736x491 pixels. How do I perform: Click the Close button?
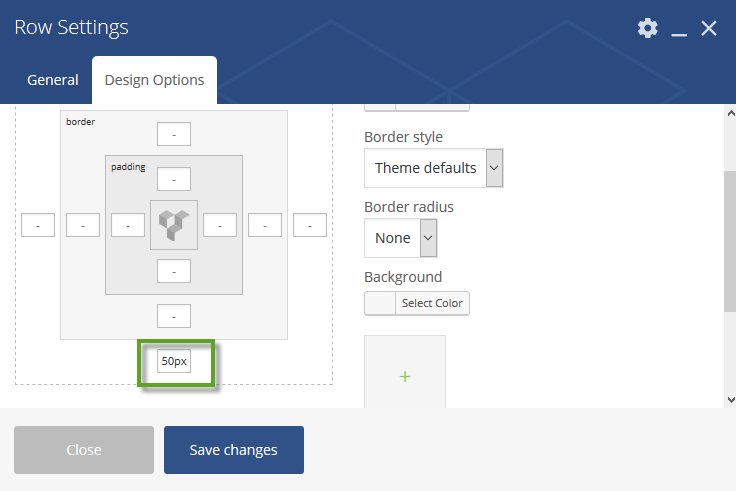(84, 450)
